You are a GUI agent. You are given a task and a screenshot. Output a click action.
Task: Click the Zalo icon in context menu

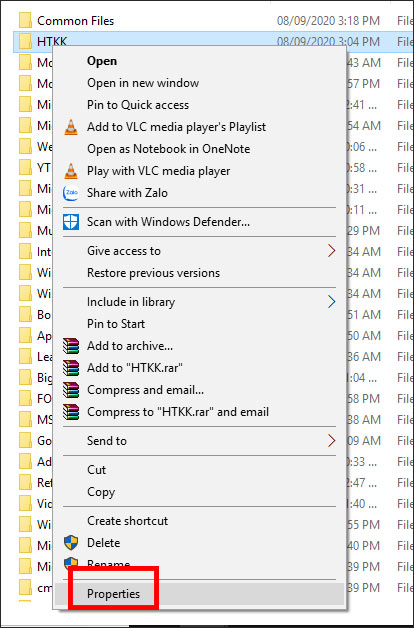click(71, 193)
